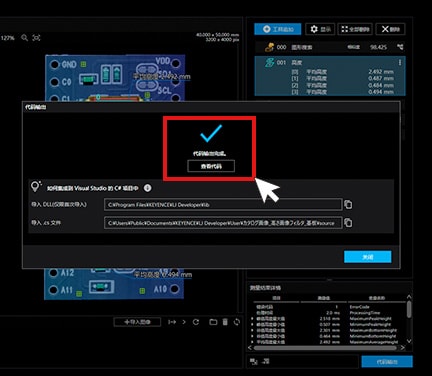Click the import image button

(x=137, y=322)
